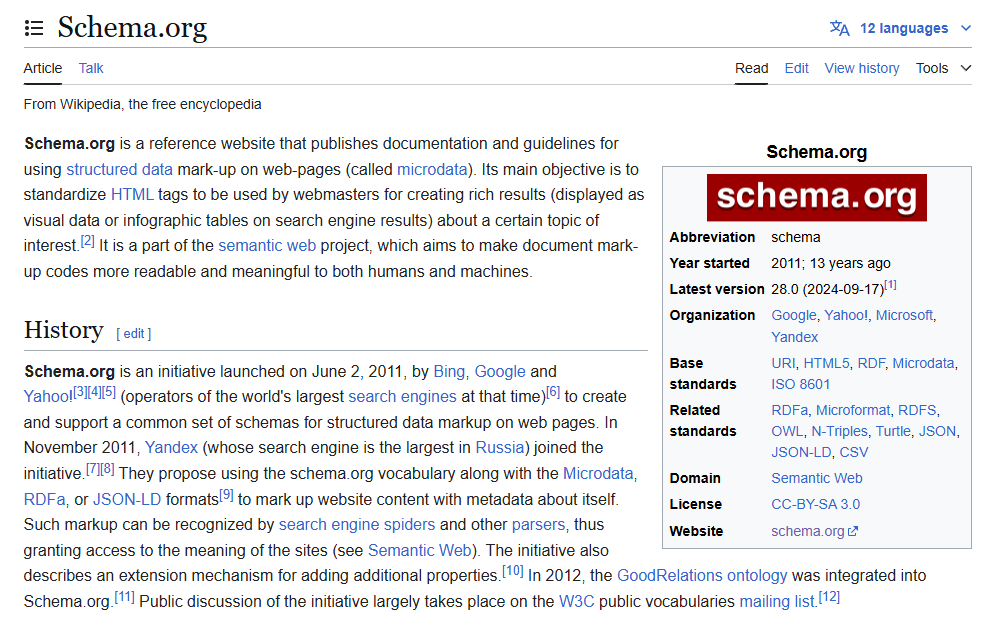Follow the parsers link

point(538,525)
